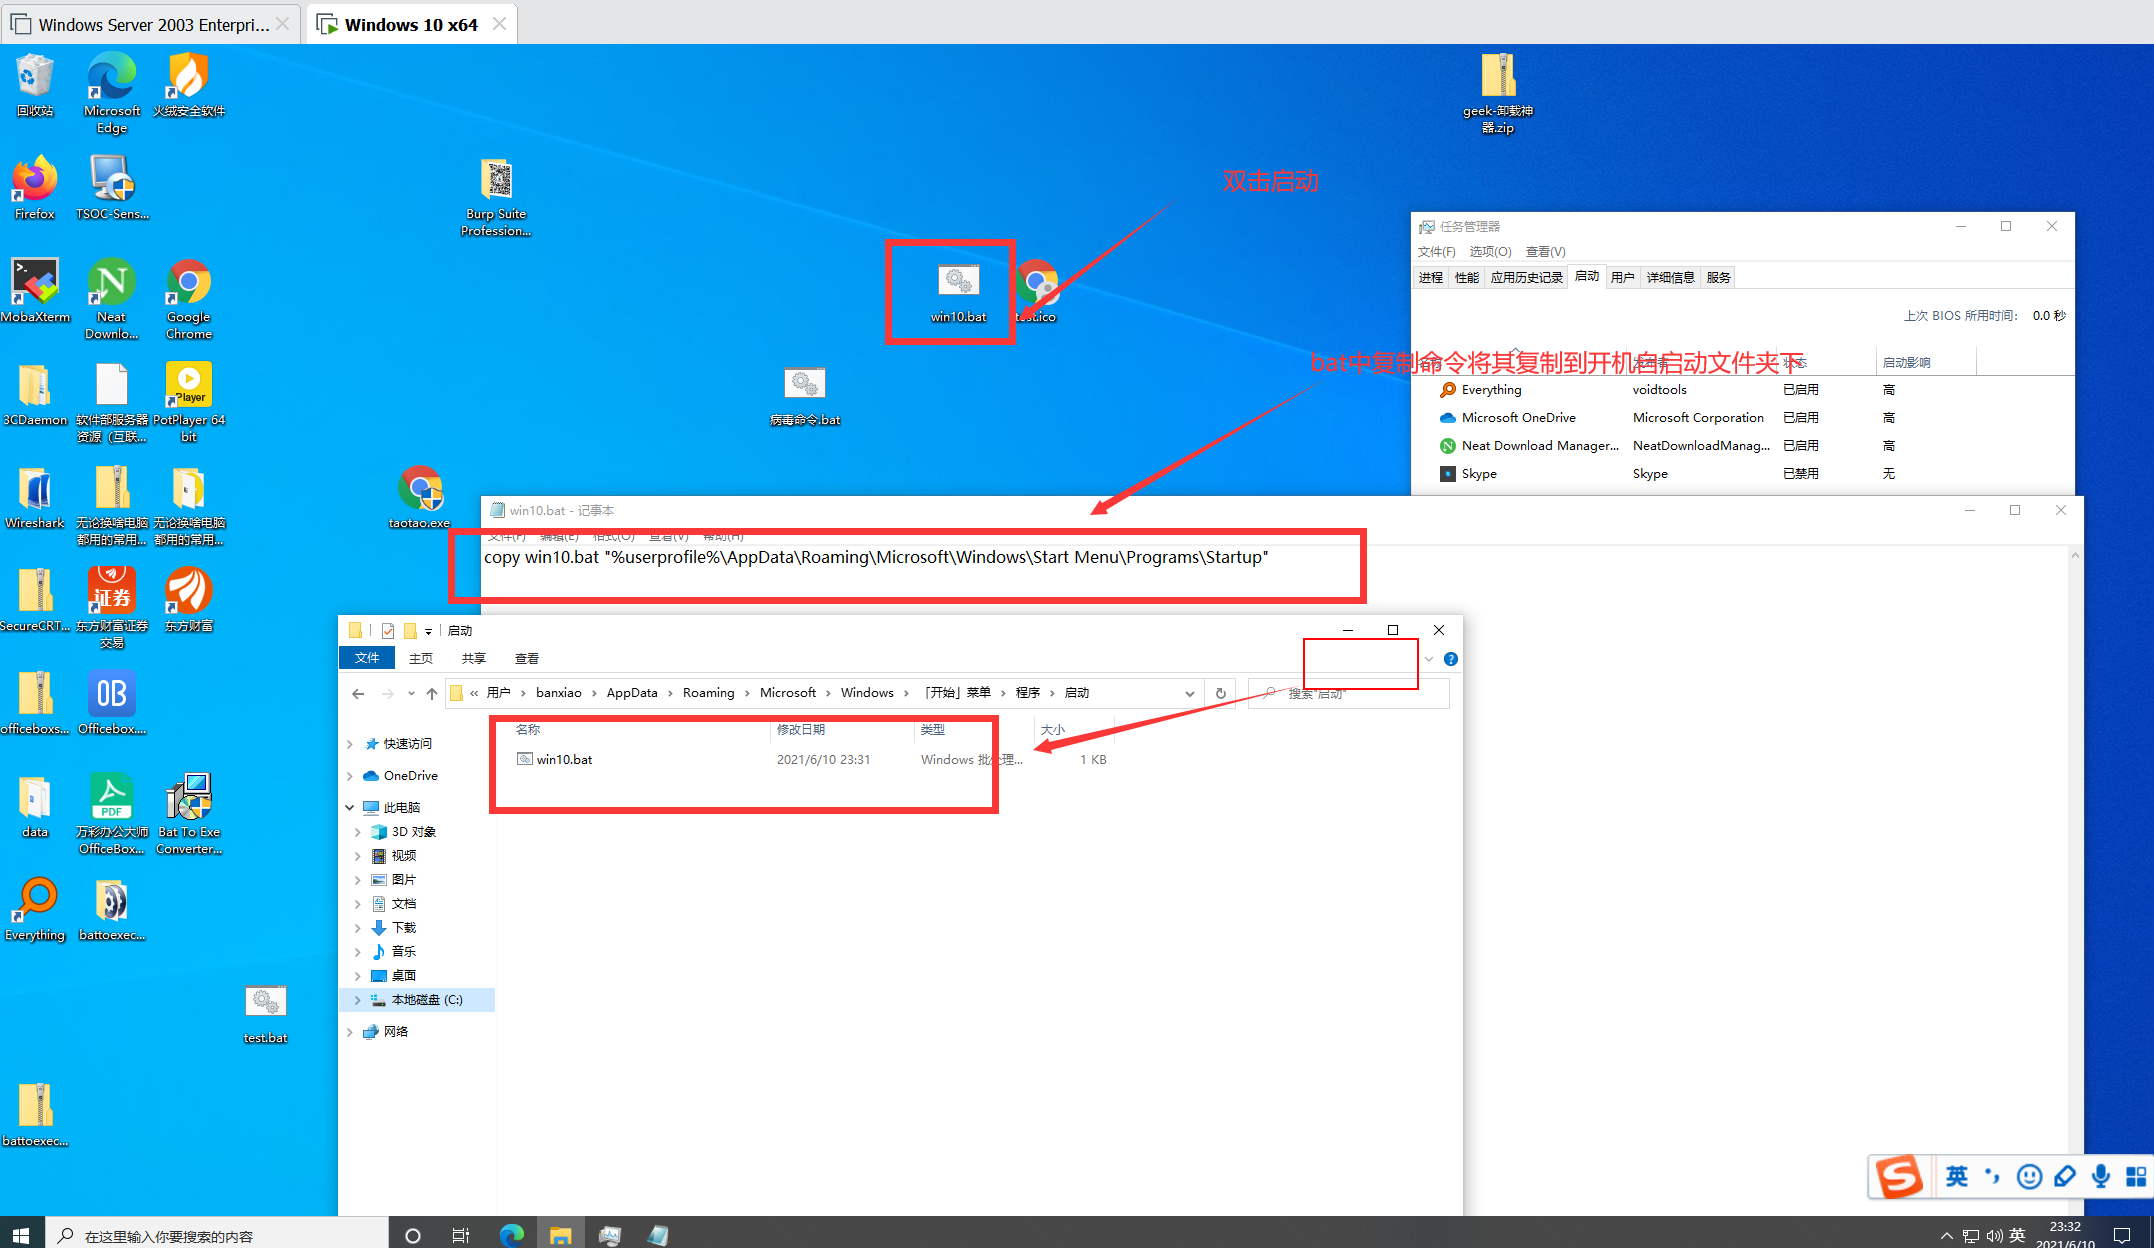Click the Edge browser taskbar icon

(x=512, y=1235)
